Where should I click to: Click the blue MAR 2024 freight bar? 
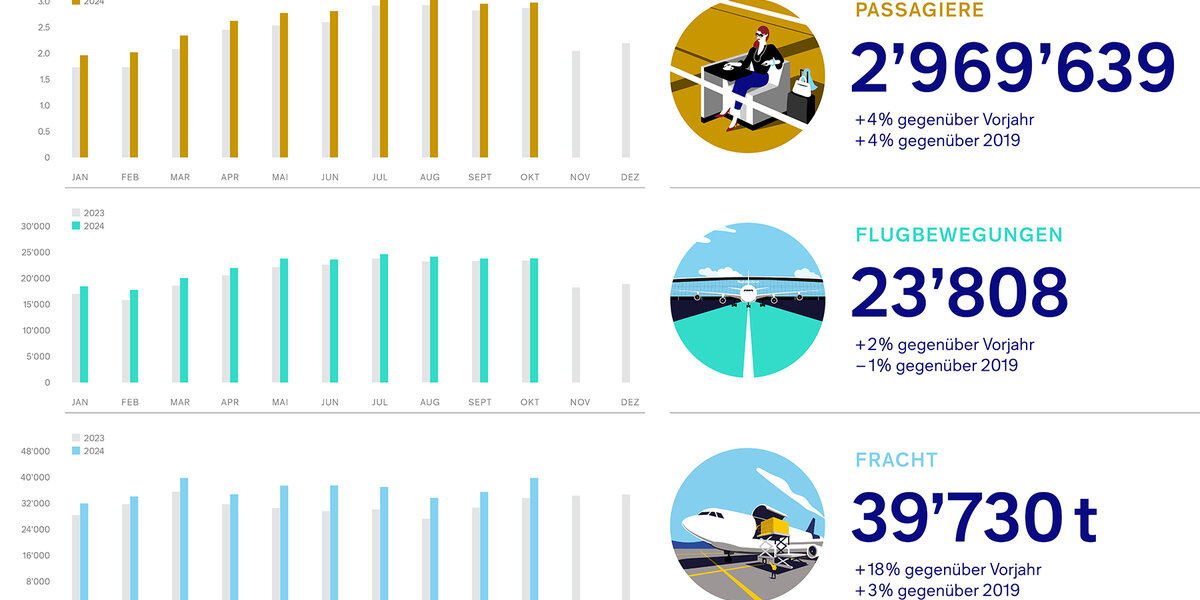coord(184,539)
